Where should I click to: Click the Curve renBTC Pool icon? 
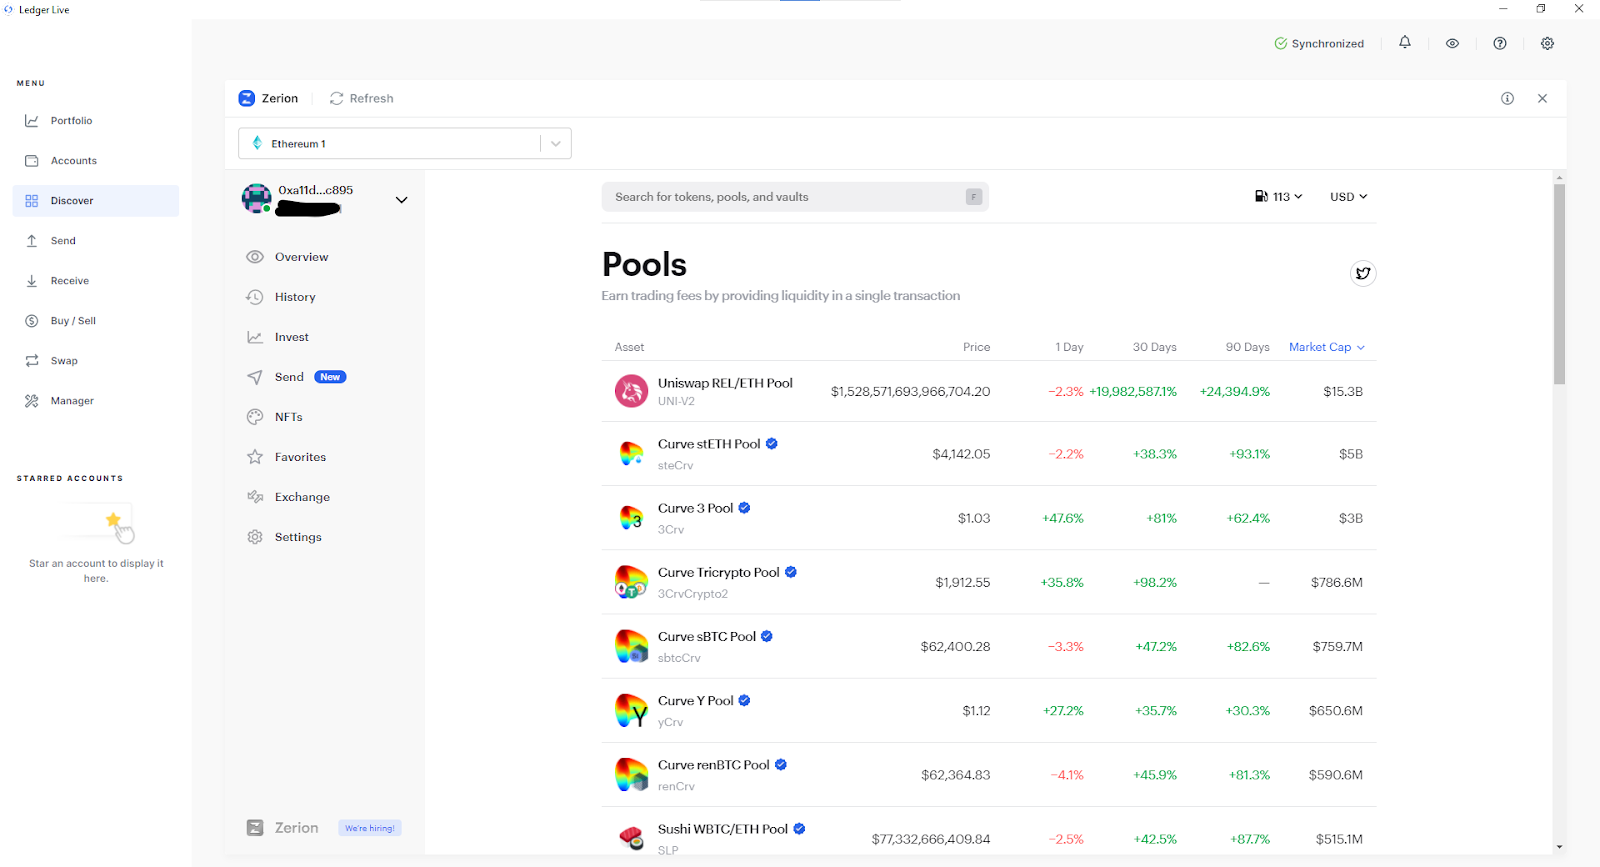point(631,775)
